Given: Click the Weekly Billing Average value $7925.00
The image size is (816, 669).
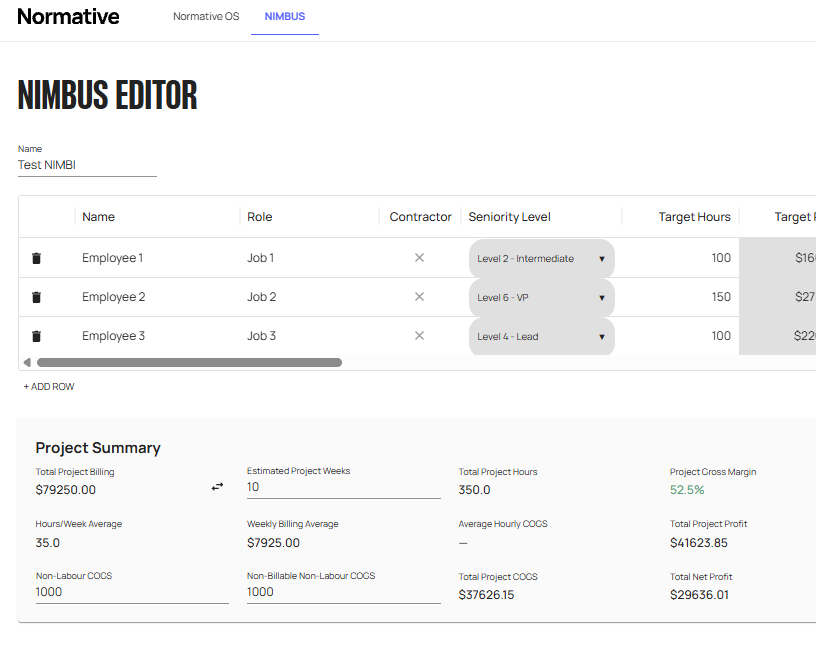Looking at the screenshot, I should click(x=273, y=543).
